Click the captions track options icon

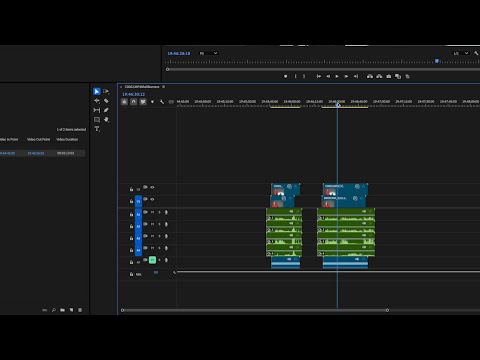171,102
